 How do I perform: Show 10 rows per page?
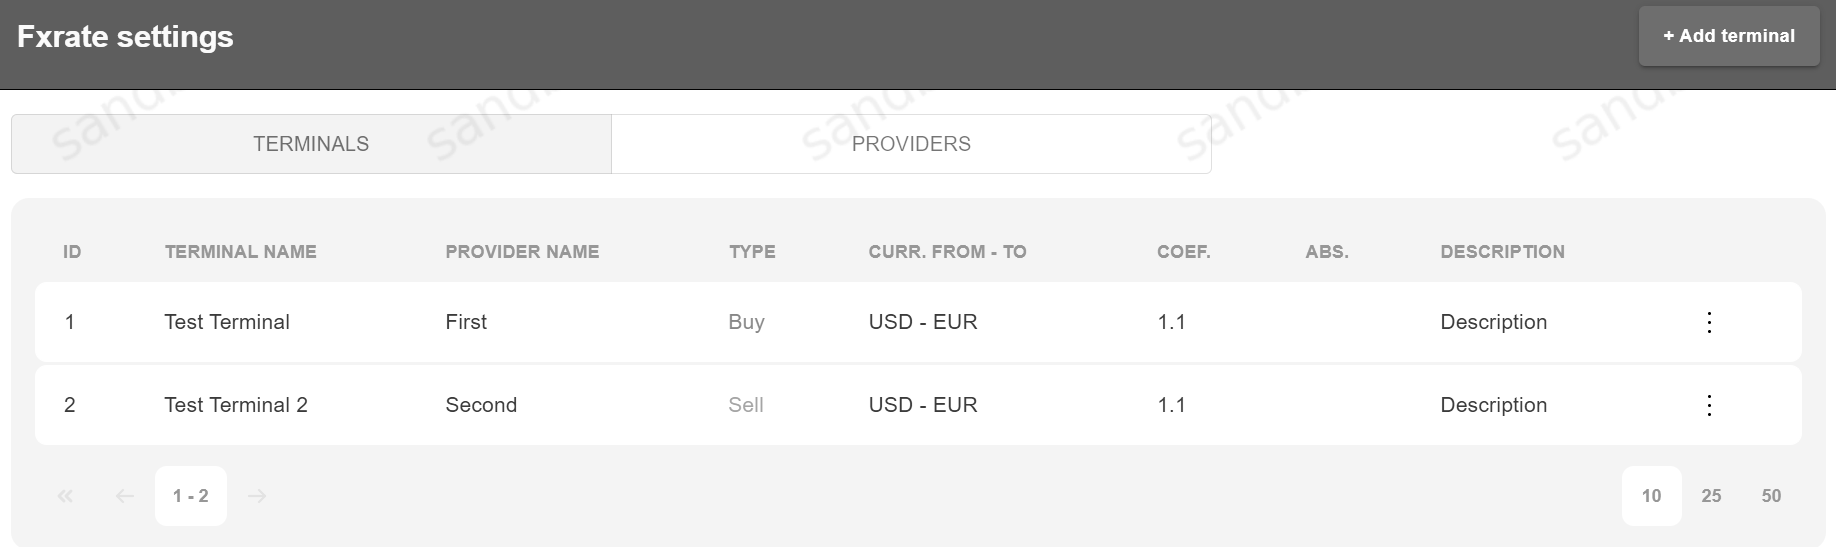pyautogui.click(x=1651, y=496)
